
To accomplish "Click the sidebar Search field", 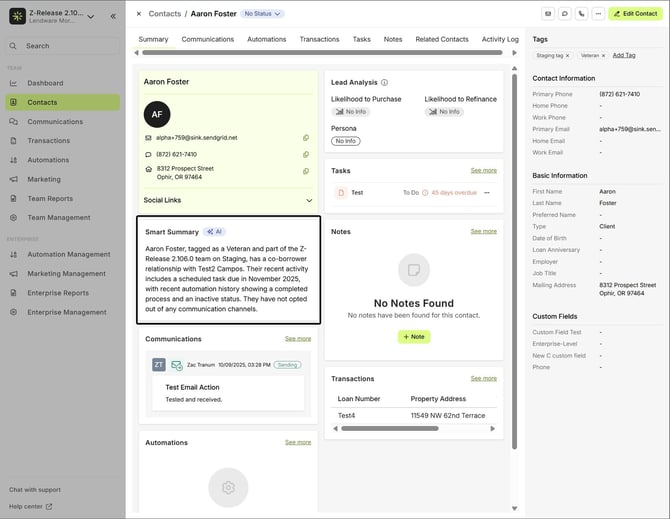I will tap(63, 46).
